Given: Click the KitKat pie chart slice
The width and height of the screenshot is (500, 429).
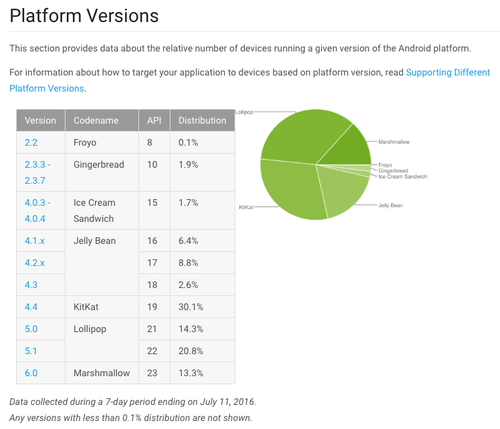Looking at the screenshot, I should [292, 188].
